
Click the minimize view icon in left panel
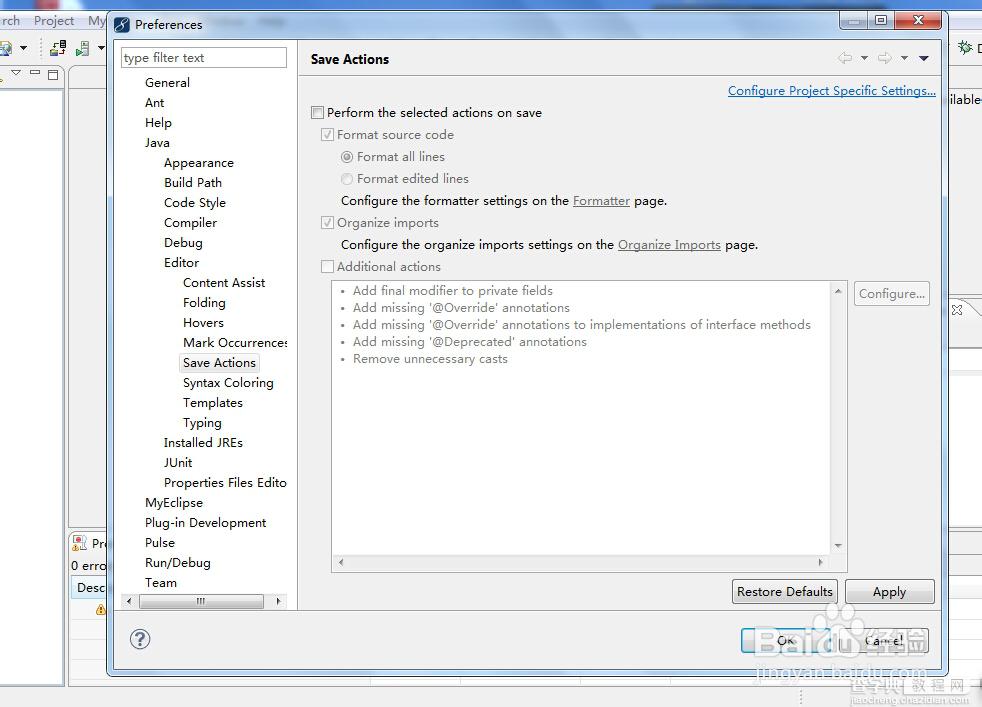(35, 73)
